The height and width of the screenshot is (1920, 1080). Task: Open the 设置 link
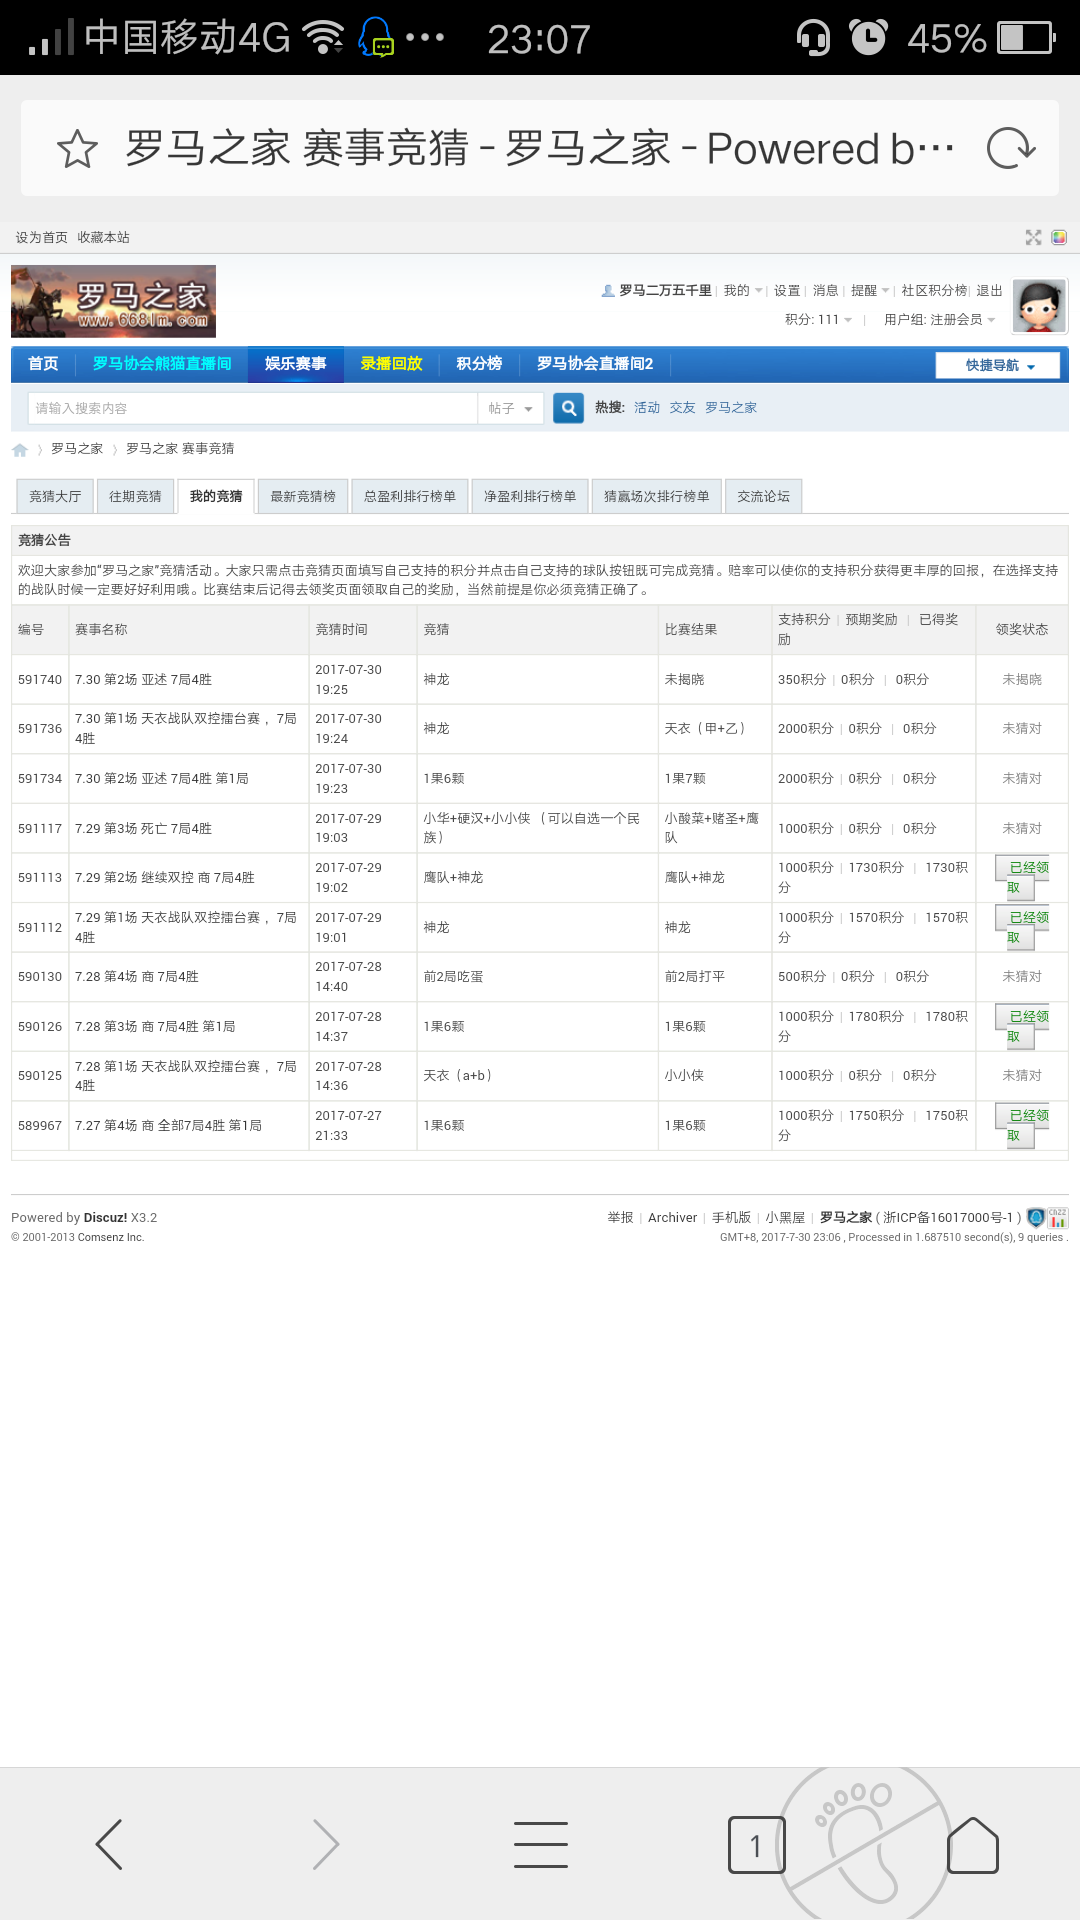coord(787,290)
